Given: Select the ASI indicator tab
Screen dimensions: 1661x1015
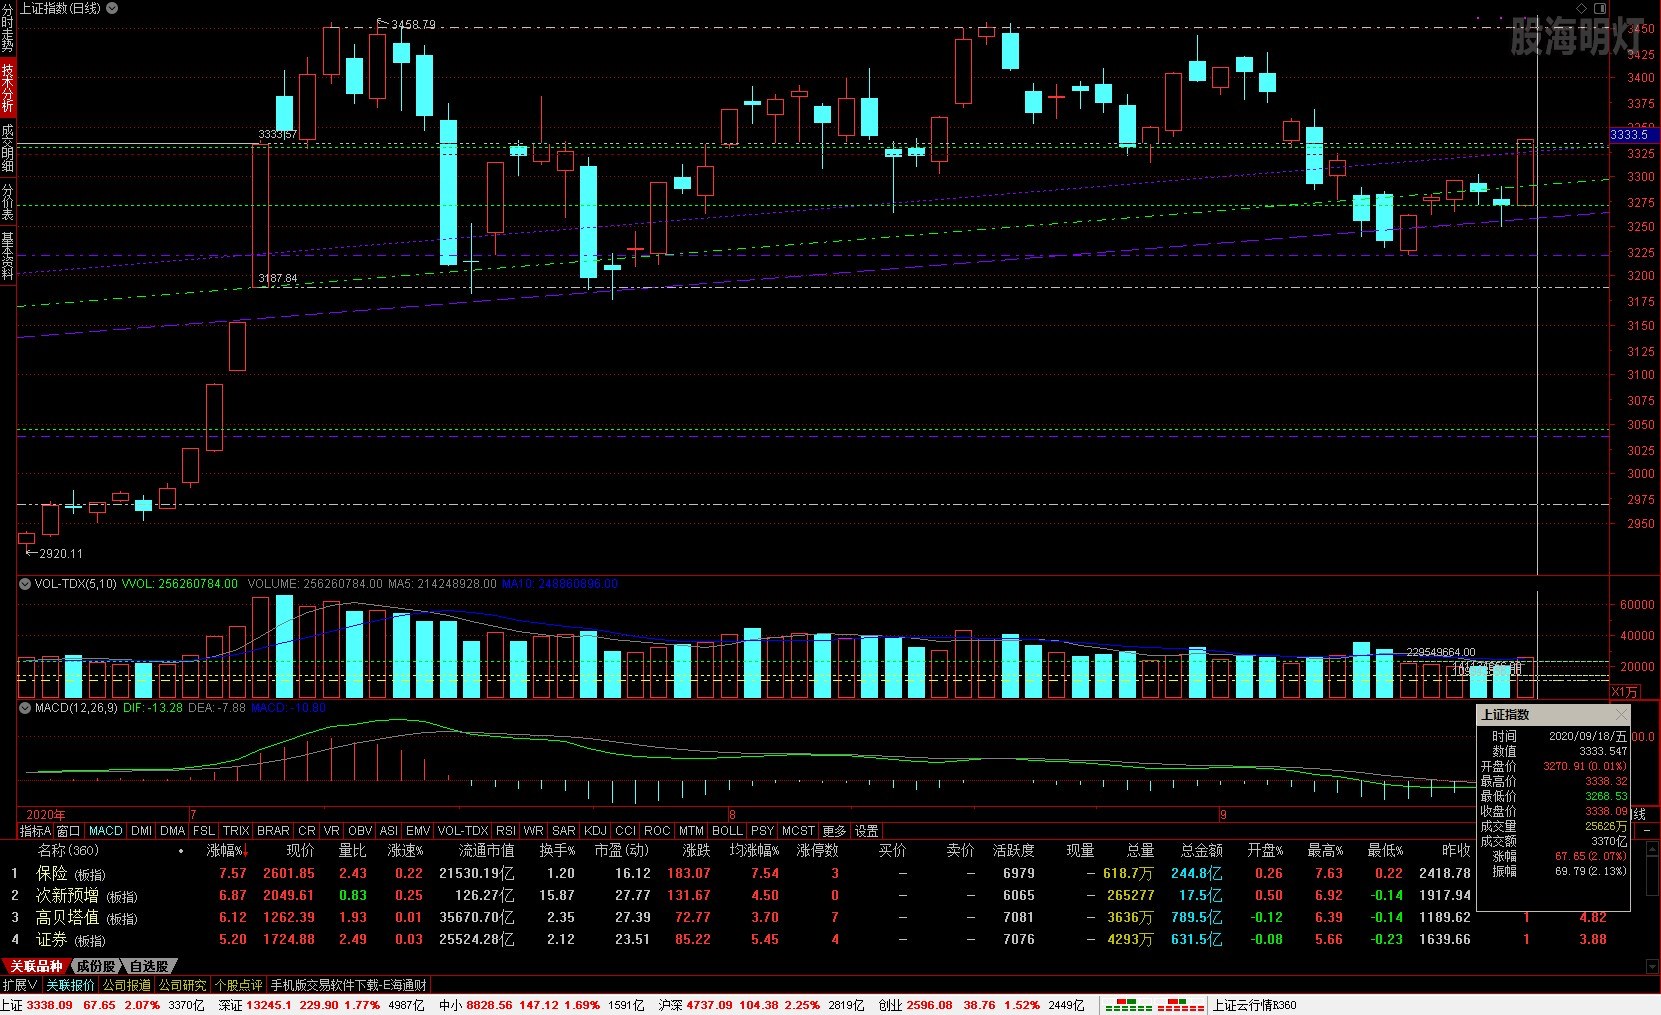Looking at the screenshot, I should [x=389, y=831].
